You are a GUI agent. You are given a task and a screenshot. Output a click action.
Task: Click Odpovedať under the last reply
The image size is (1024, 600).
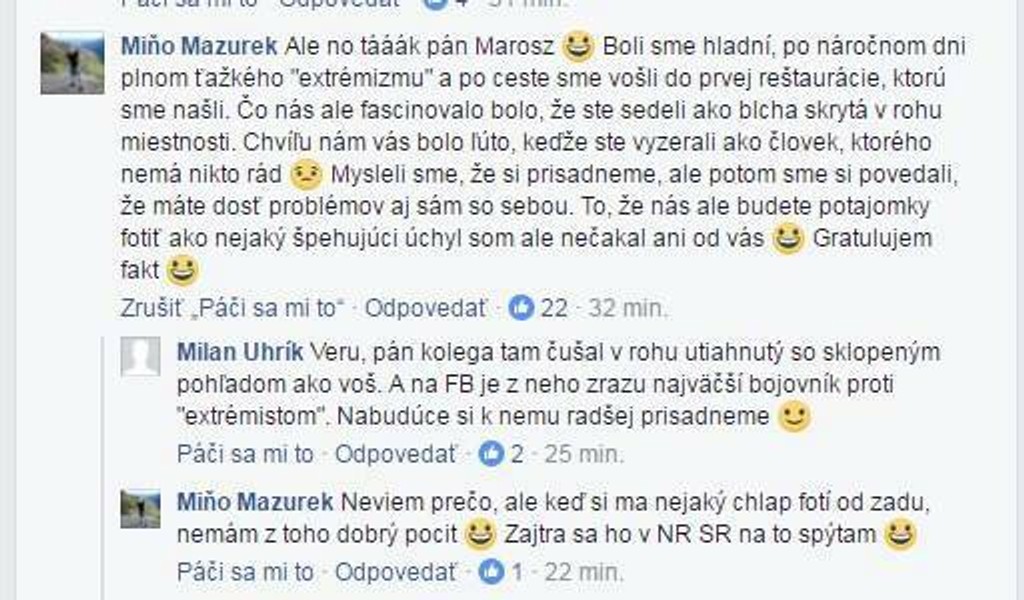pos(396,572)
